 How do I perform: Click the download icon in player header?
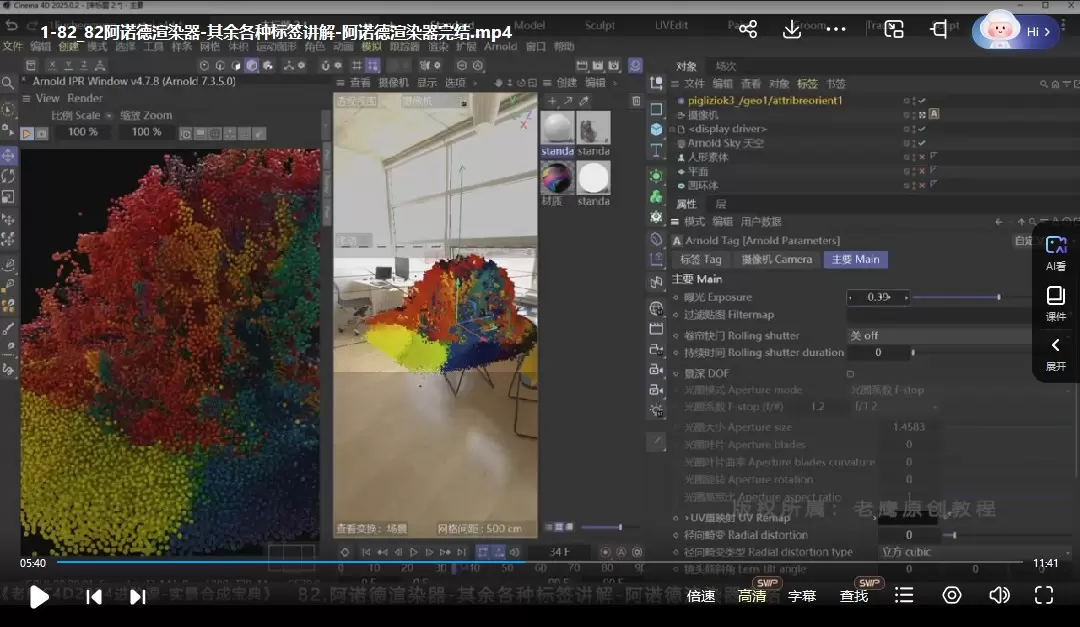[792, 29]
